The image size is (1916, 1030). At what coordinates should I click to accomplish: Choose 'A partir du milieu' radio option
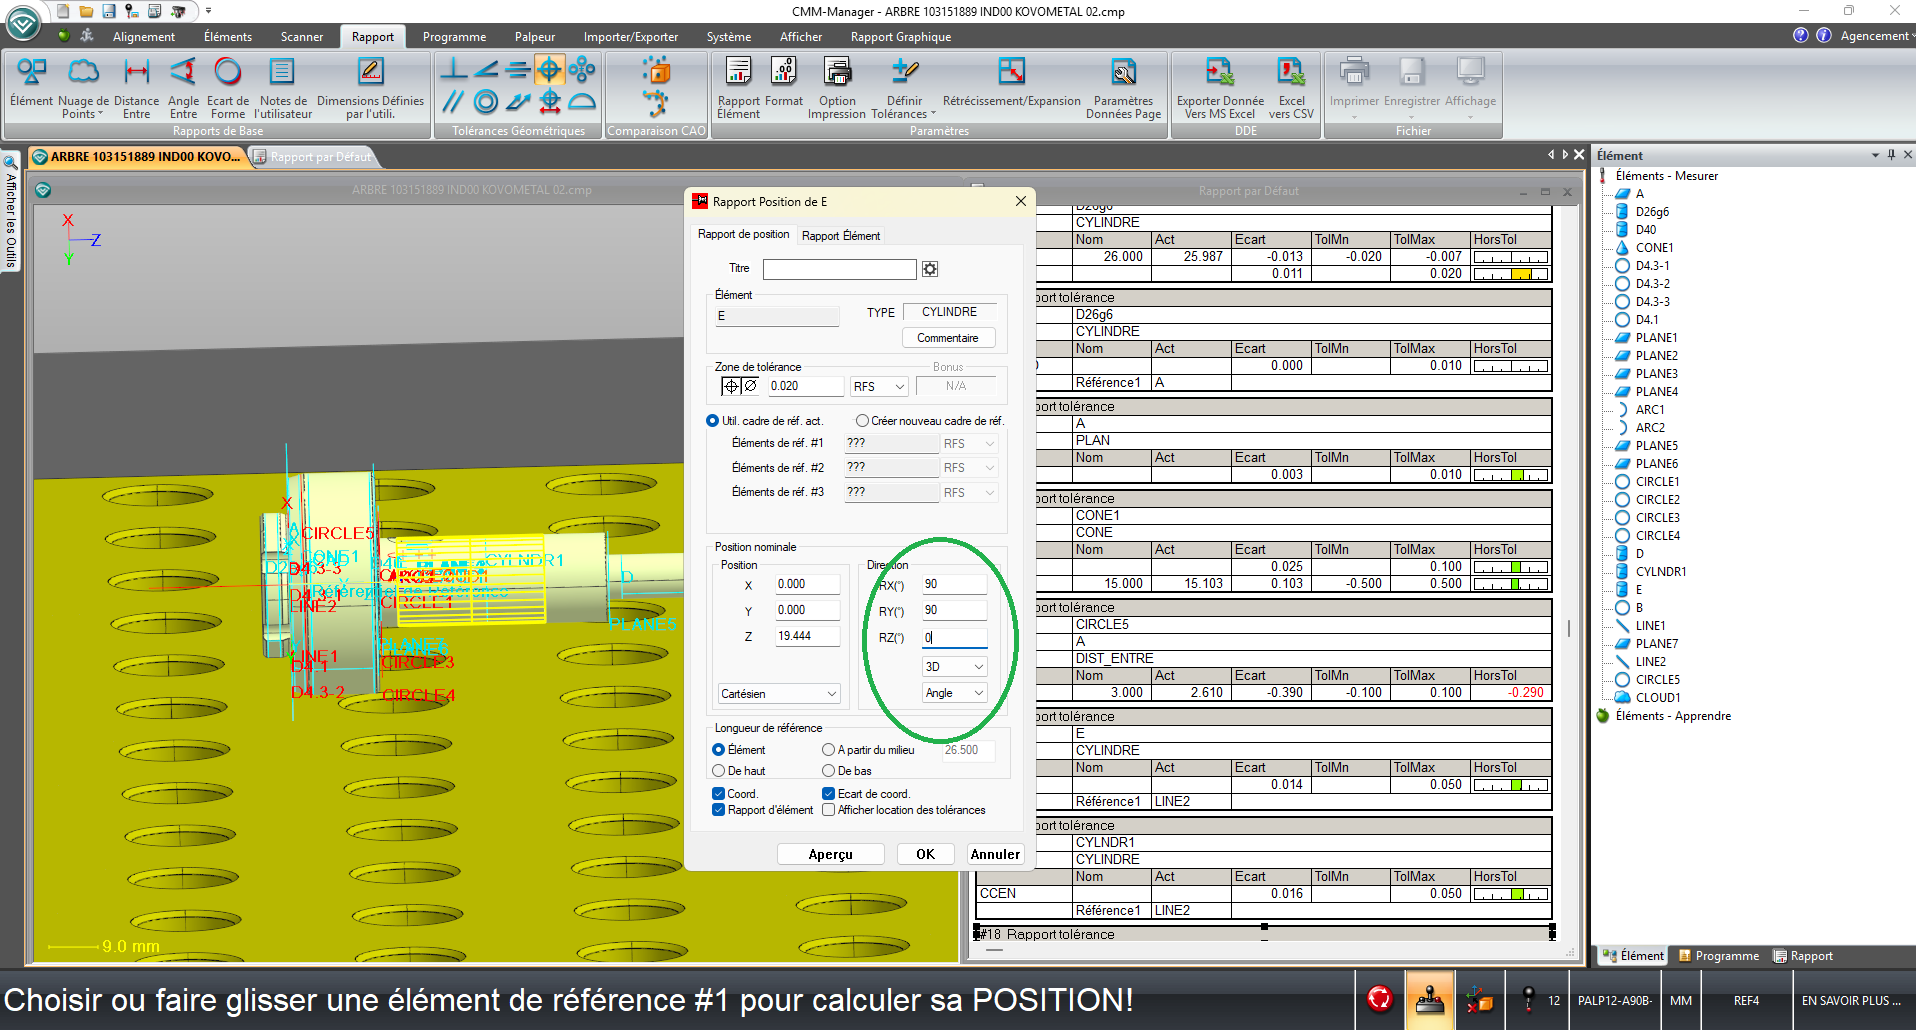(828, 750)
